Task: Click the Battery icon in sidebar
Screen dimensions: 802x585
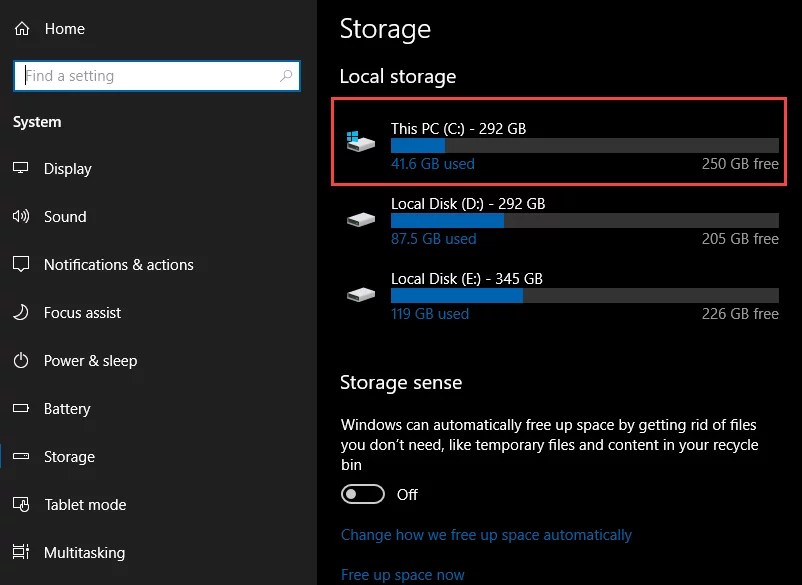Action: point(21,409)
